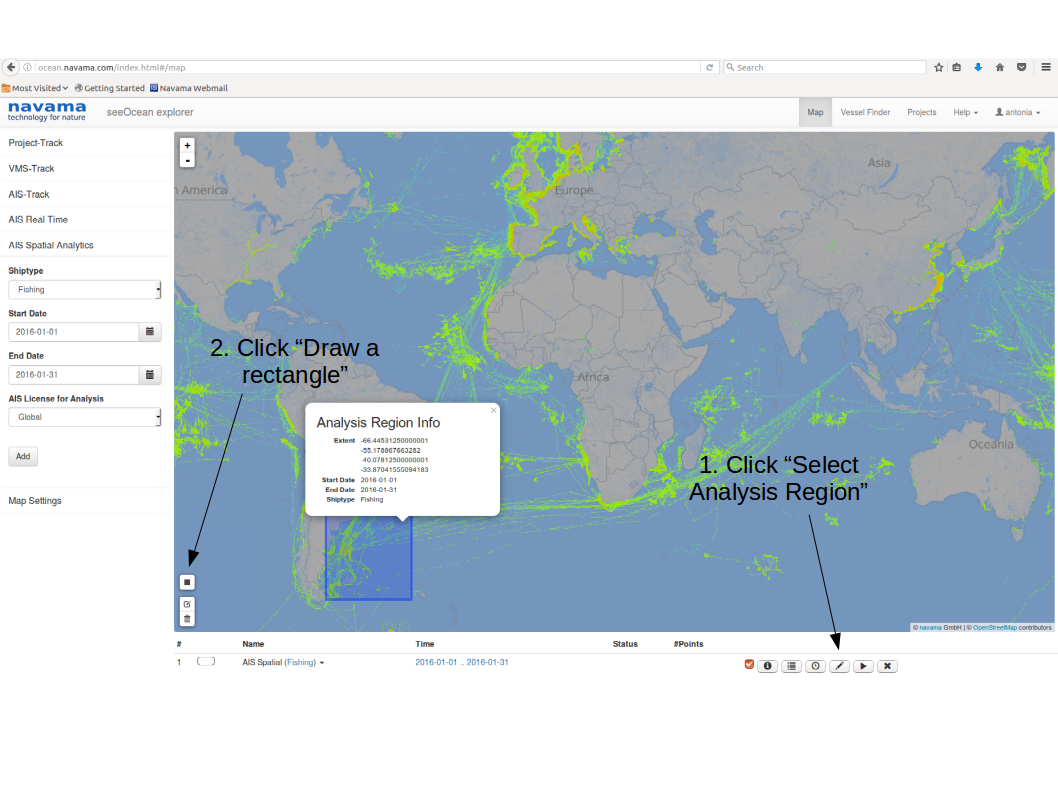Click the pencil Select Analysis Region button

point(839,666)
